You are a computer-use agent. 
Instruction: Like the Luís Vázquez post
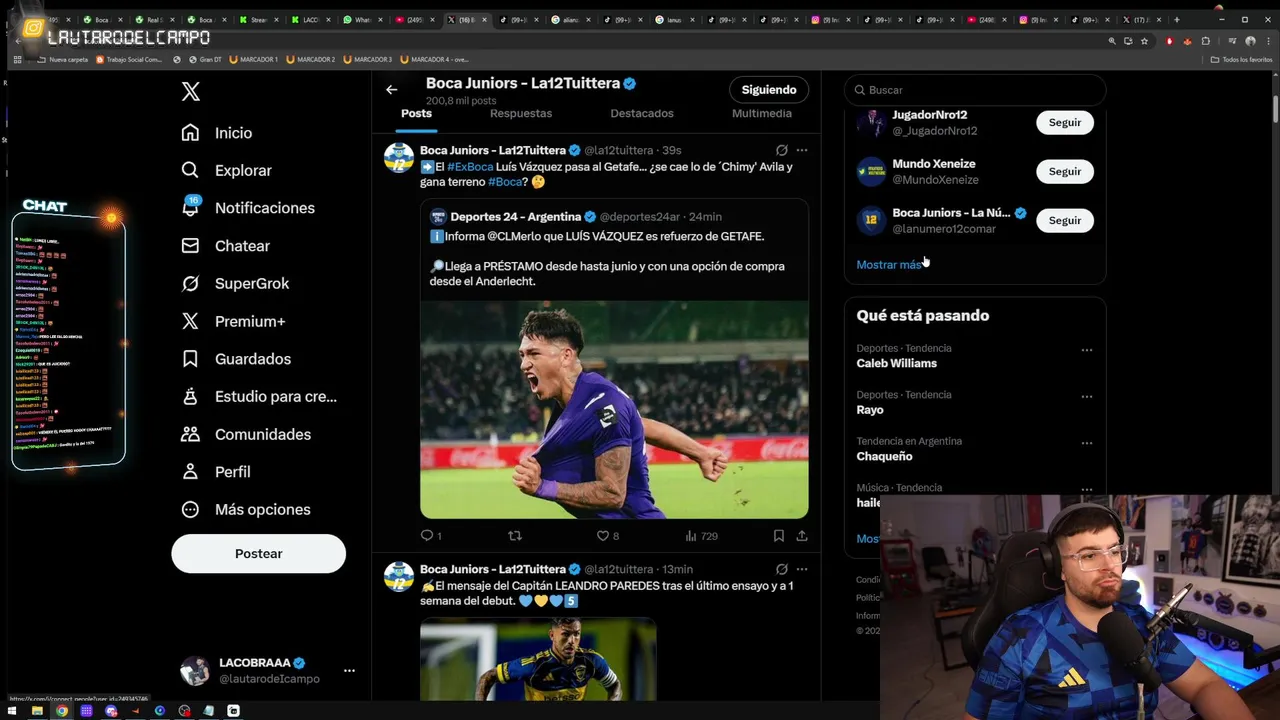tap(607, 536)
